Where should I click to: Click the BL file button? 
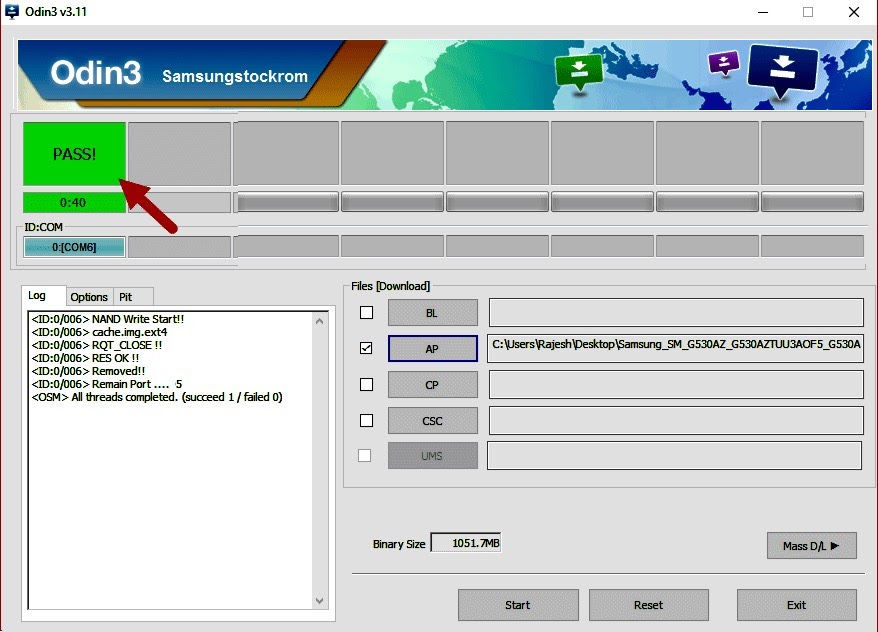pos(433,312)
